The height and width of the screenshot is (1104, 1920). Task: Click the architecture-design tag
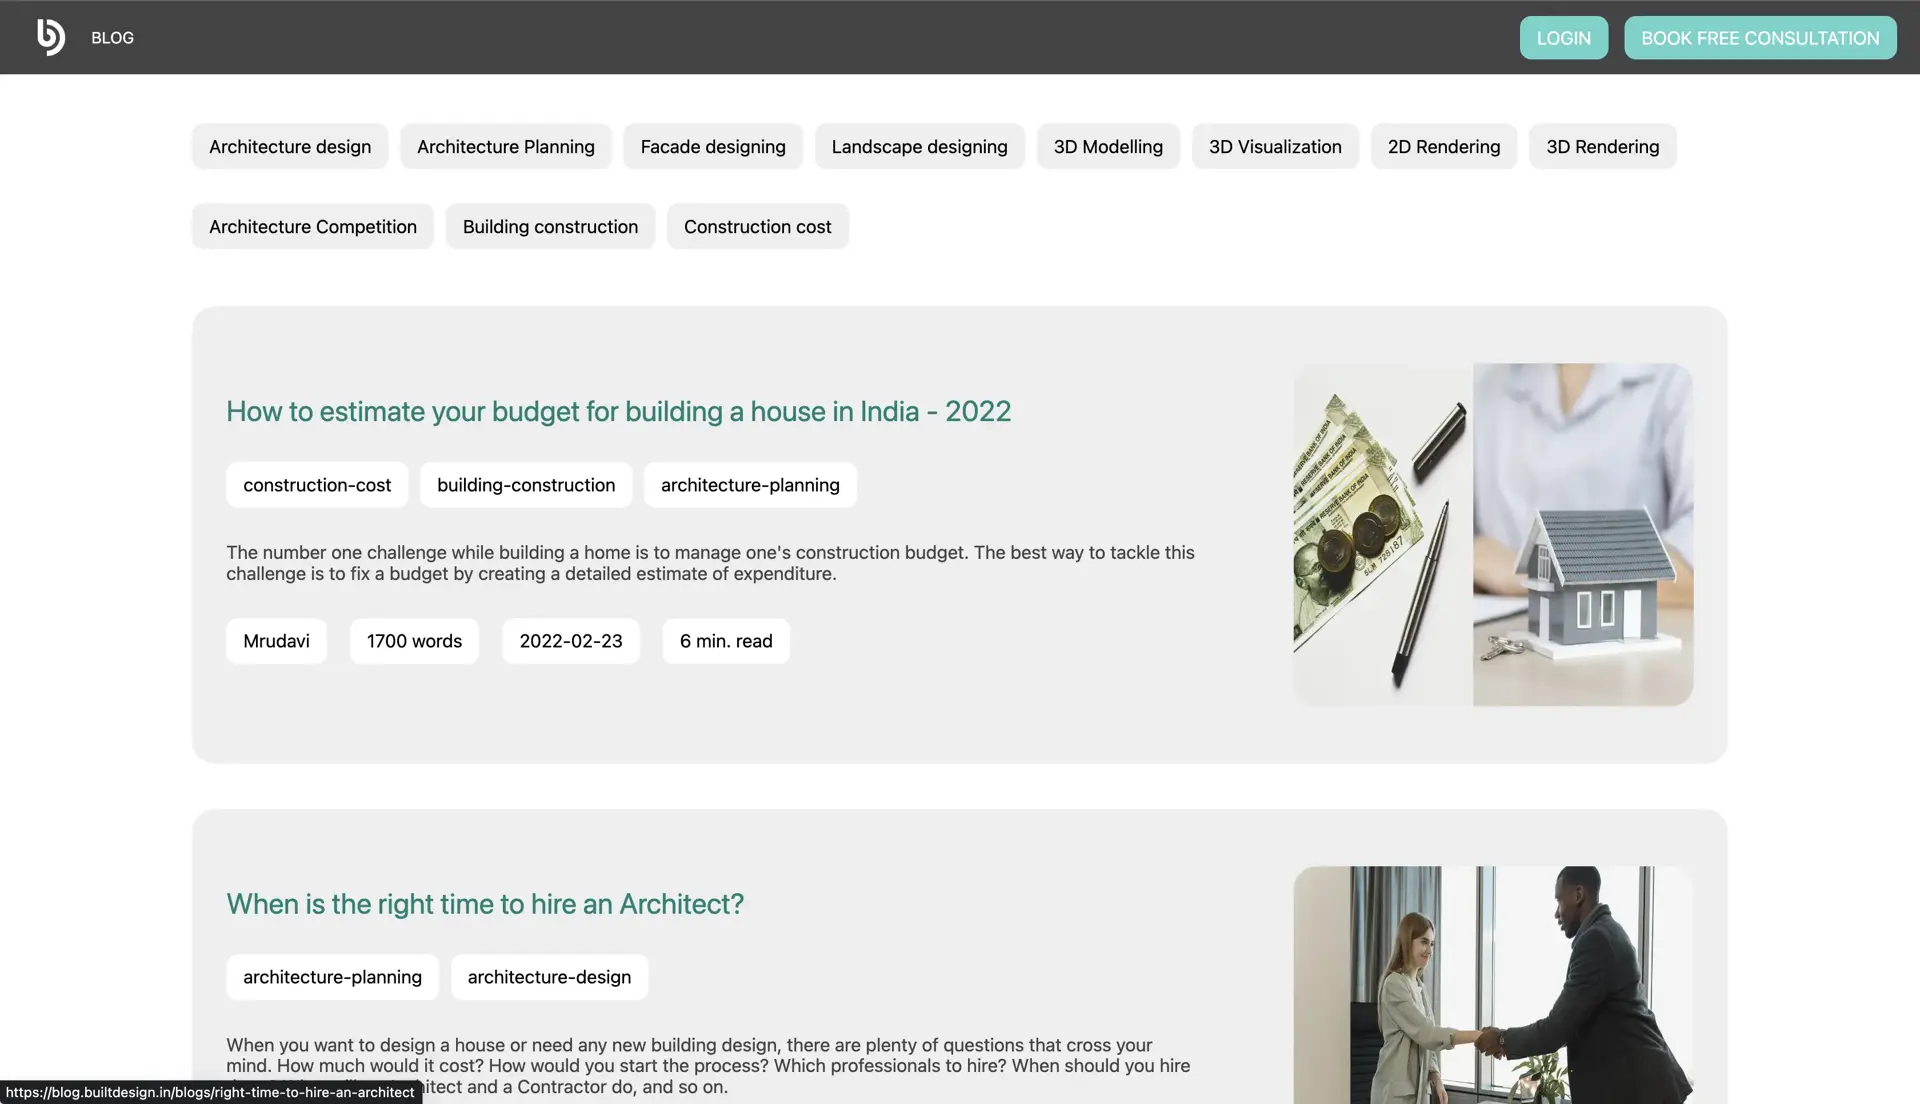pyautogui.click(x=548, y=977)
